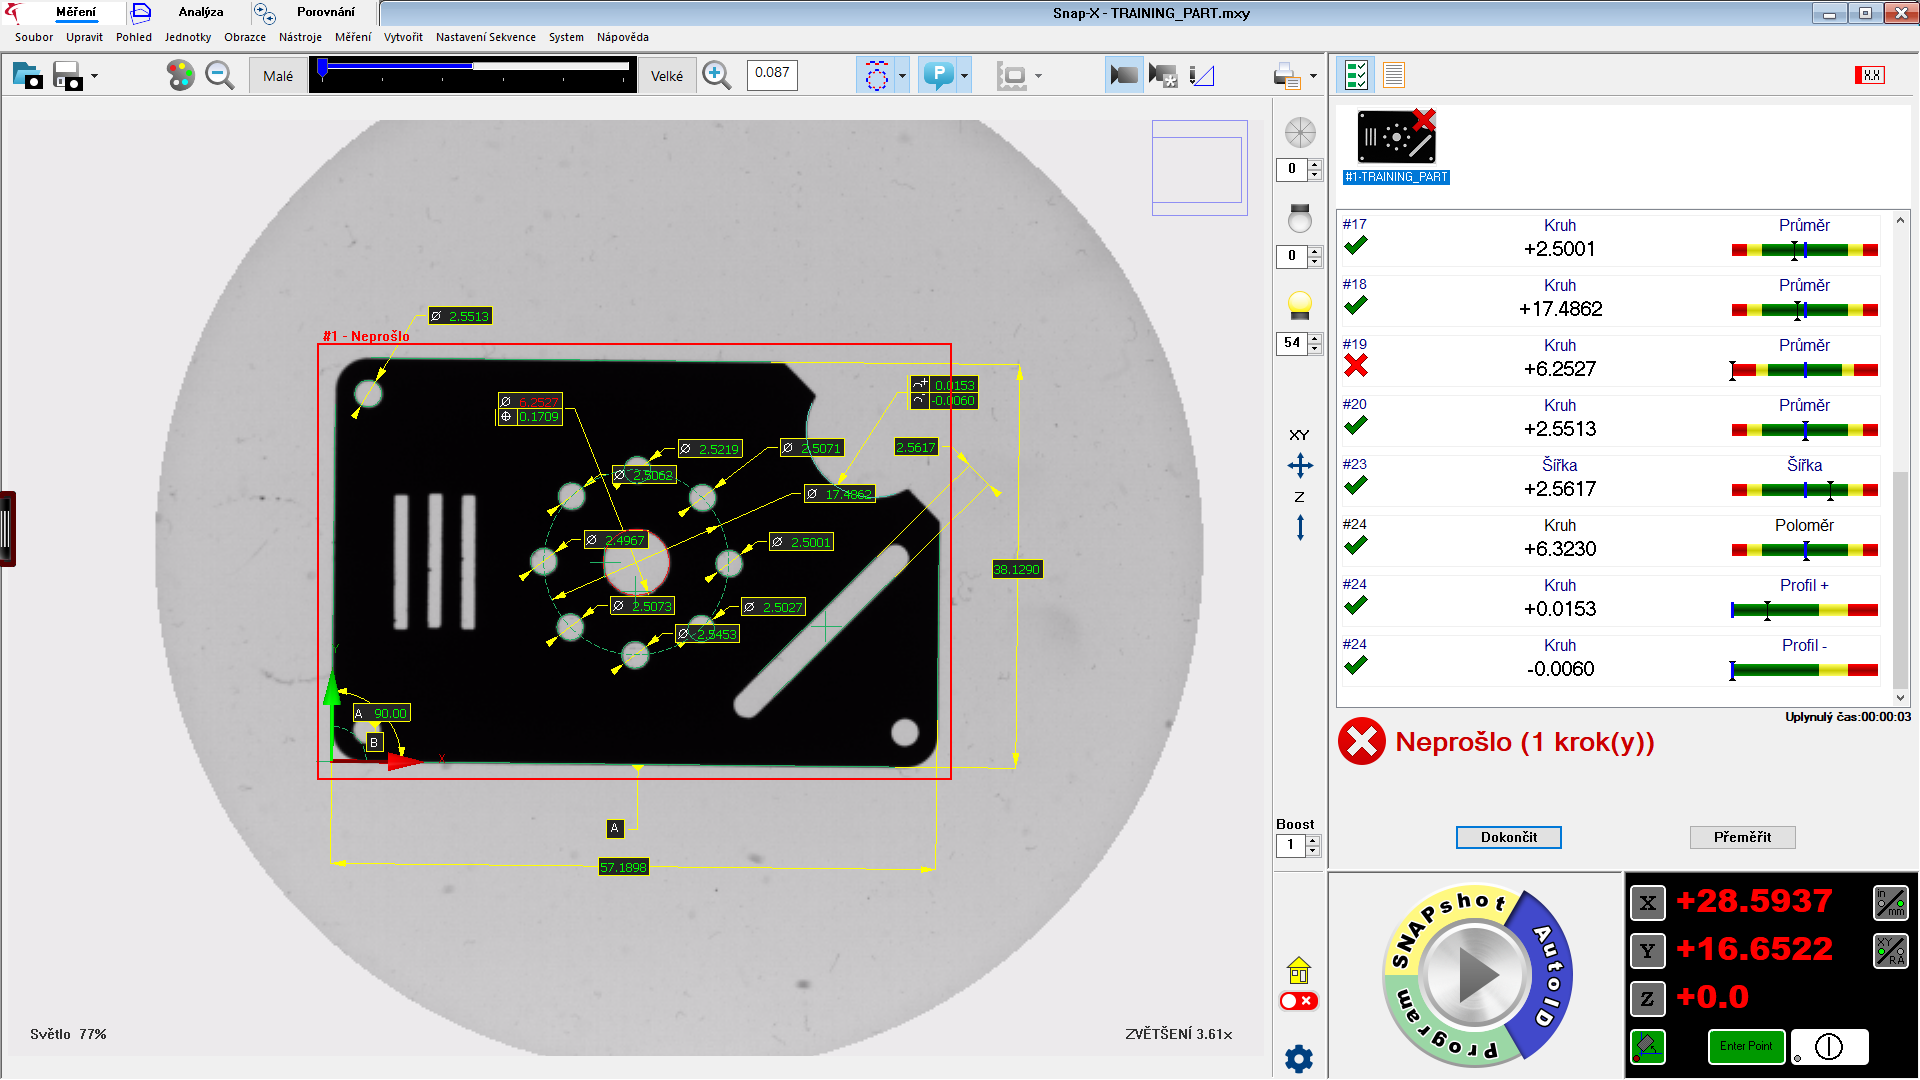Open the color palette tool
Image resolution: width=1920 pixels, height=1080 pixels.
[180, 75]
